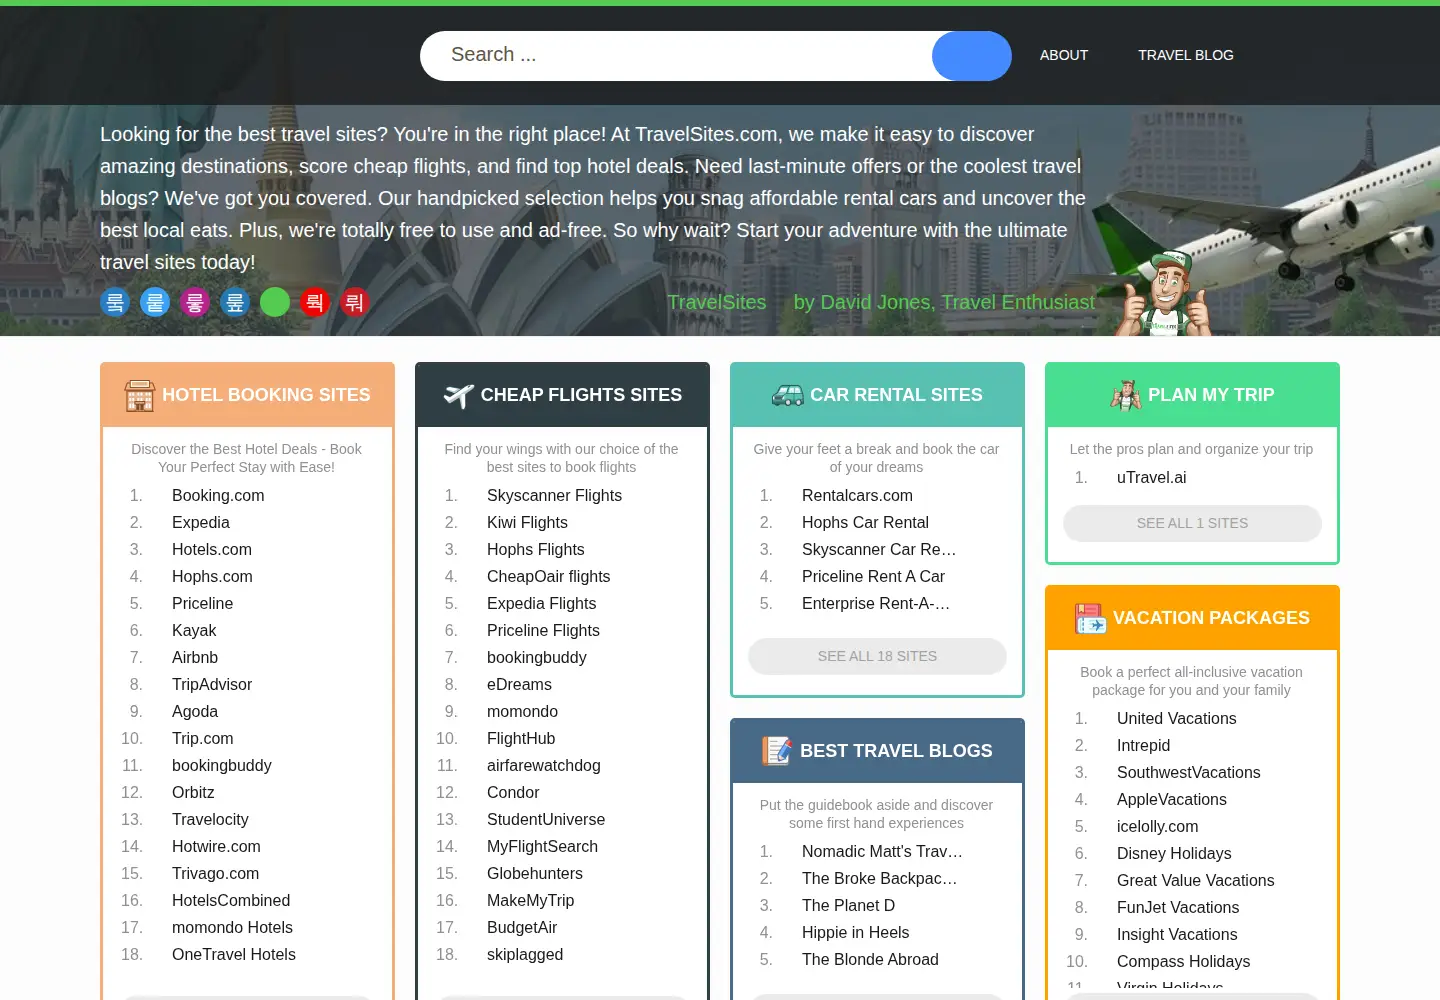Click SEE ALL 18 SITES in Car Rental
1440x1000 pixels.
coord(877,656)
